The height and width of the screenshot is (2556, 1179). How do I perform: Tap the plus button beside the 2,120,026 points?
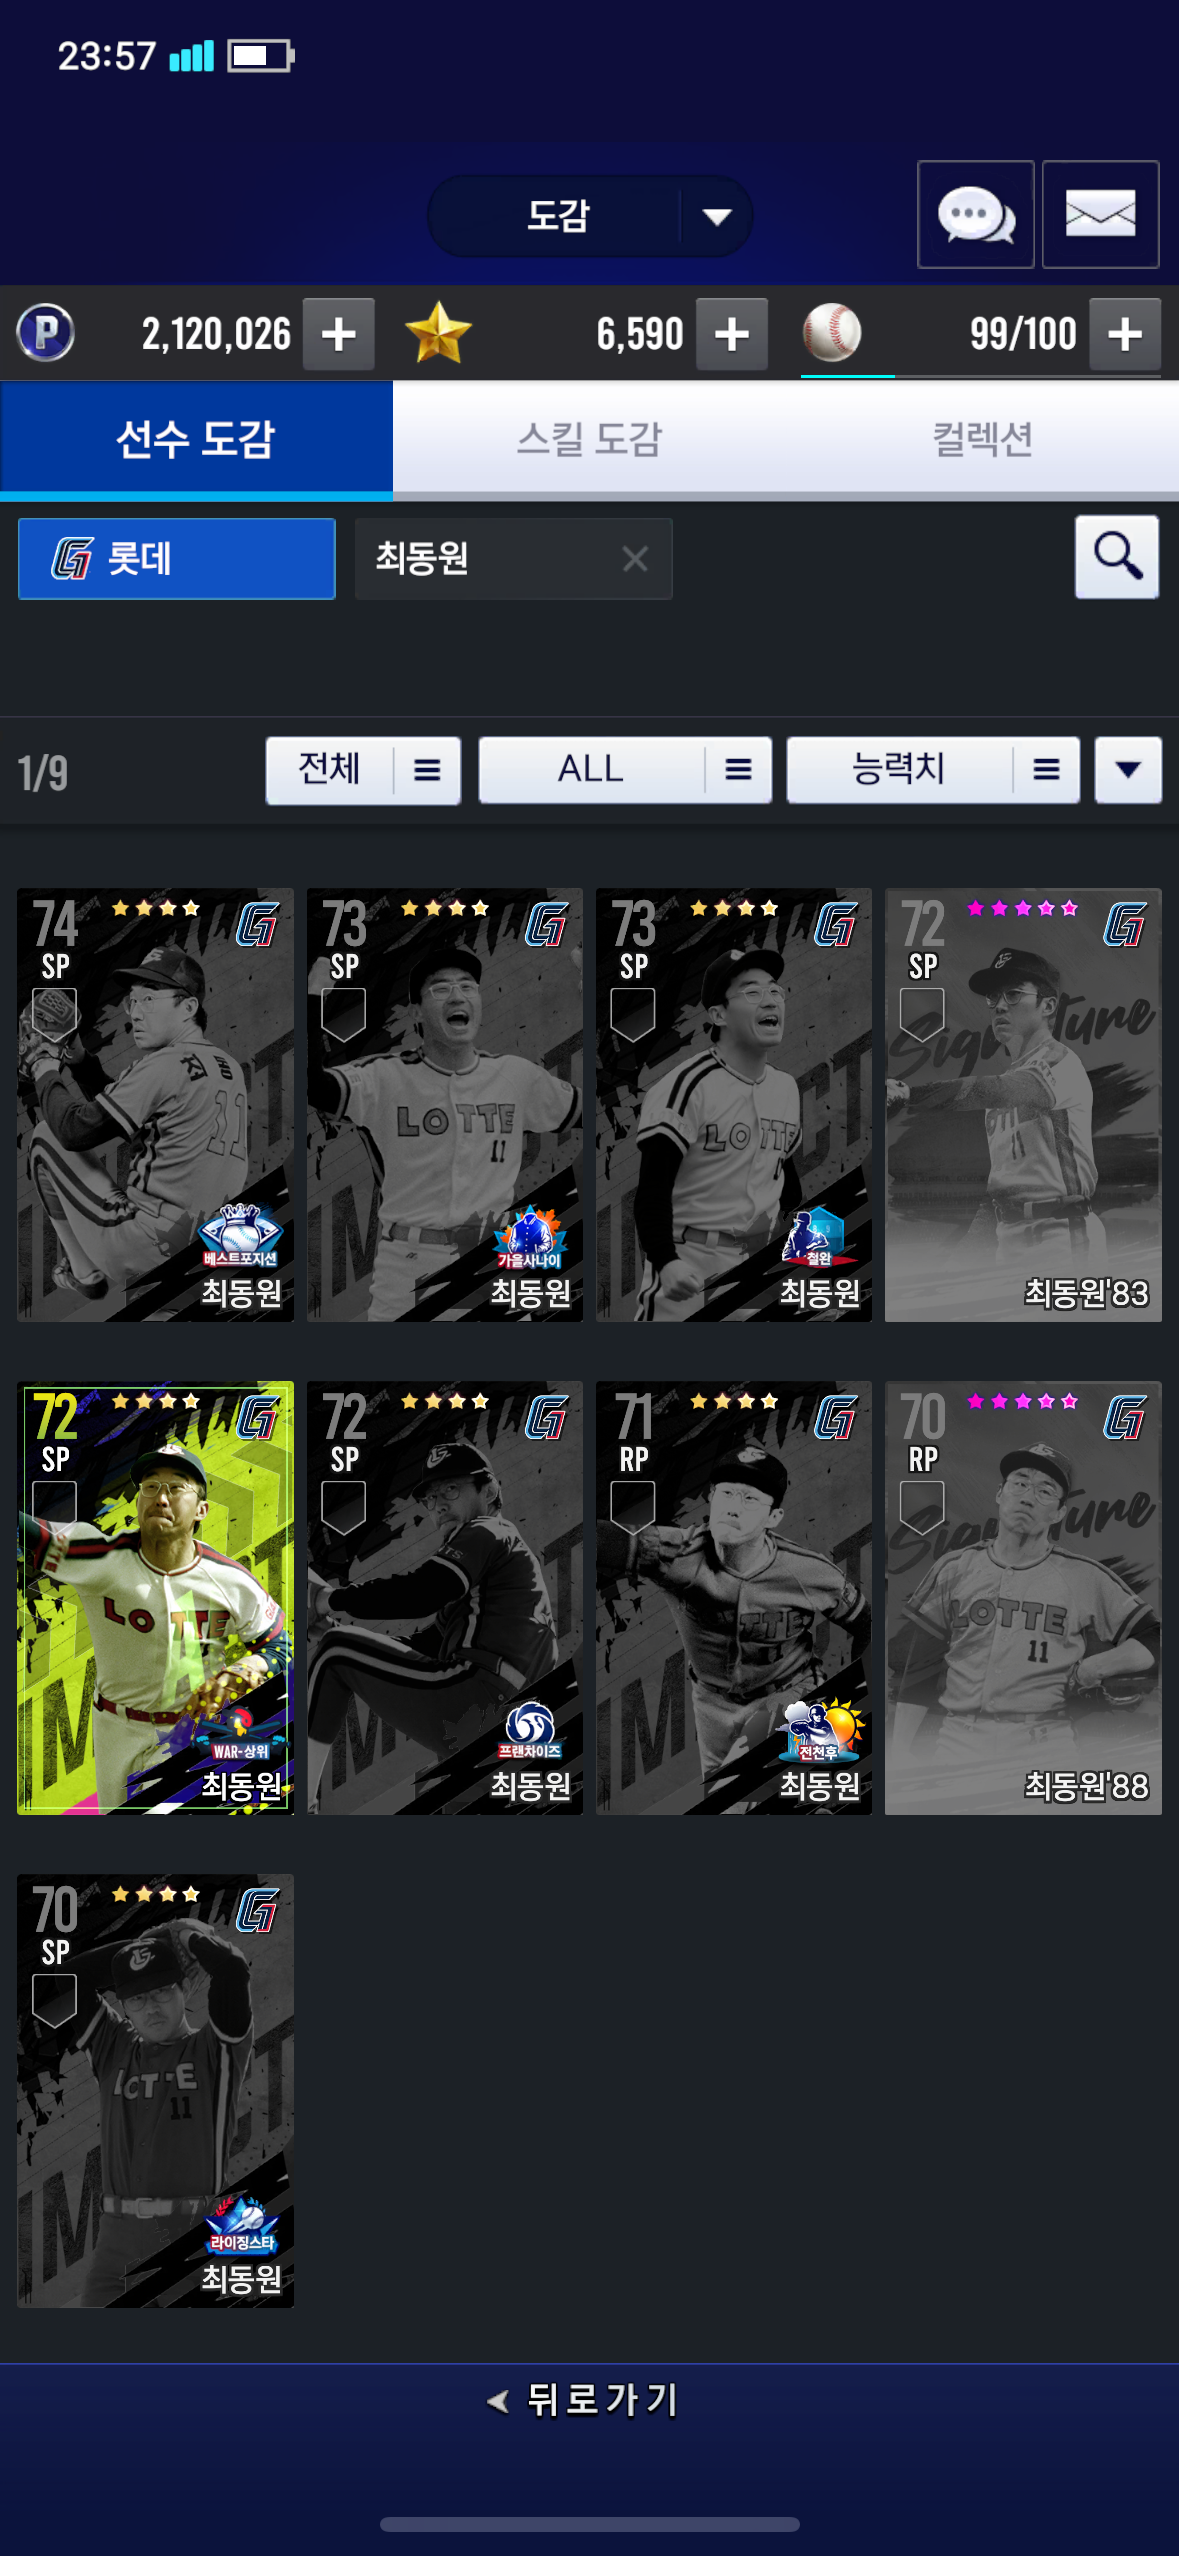tap(339, 334)
